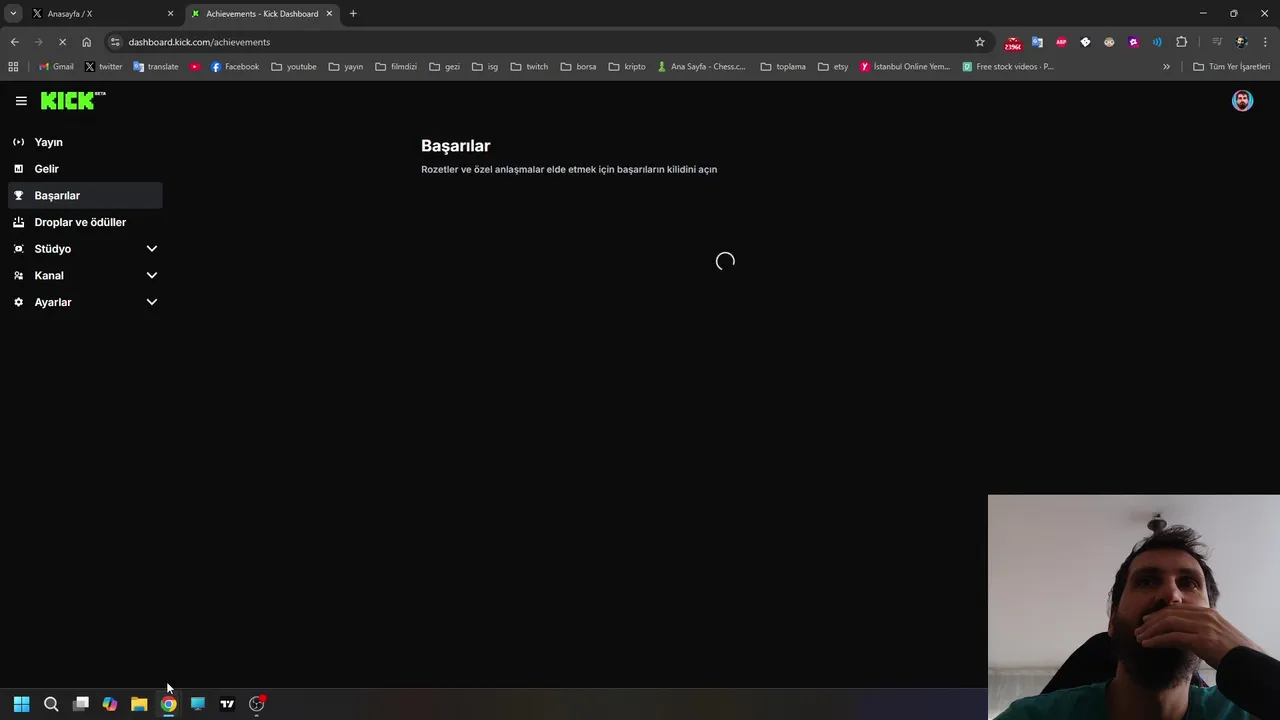Expand the Ayarlar chevron
Screen dimensions: 1280x720
(x=152, y=302)
